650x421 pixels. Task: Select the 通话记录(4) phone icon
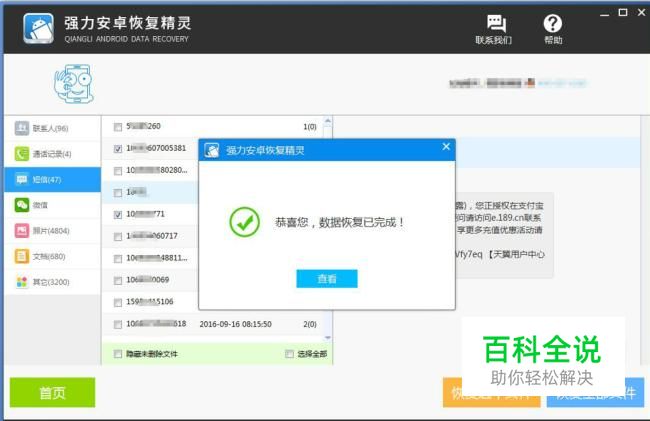tap(22, 154)
